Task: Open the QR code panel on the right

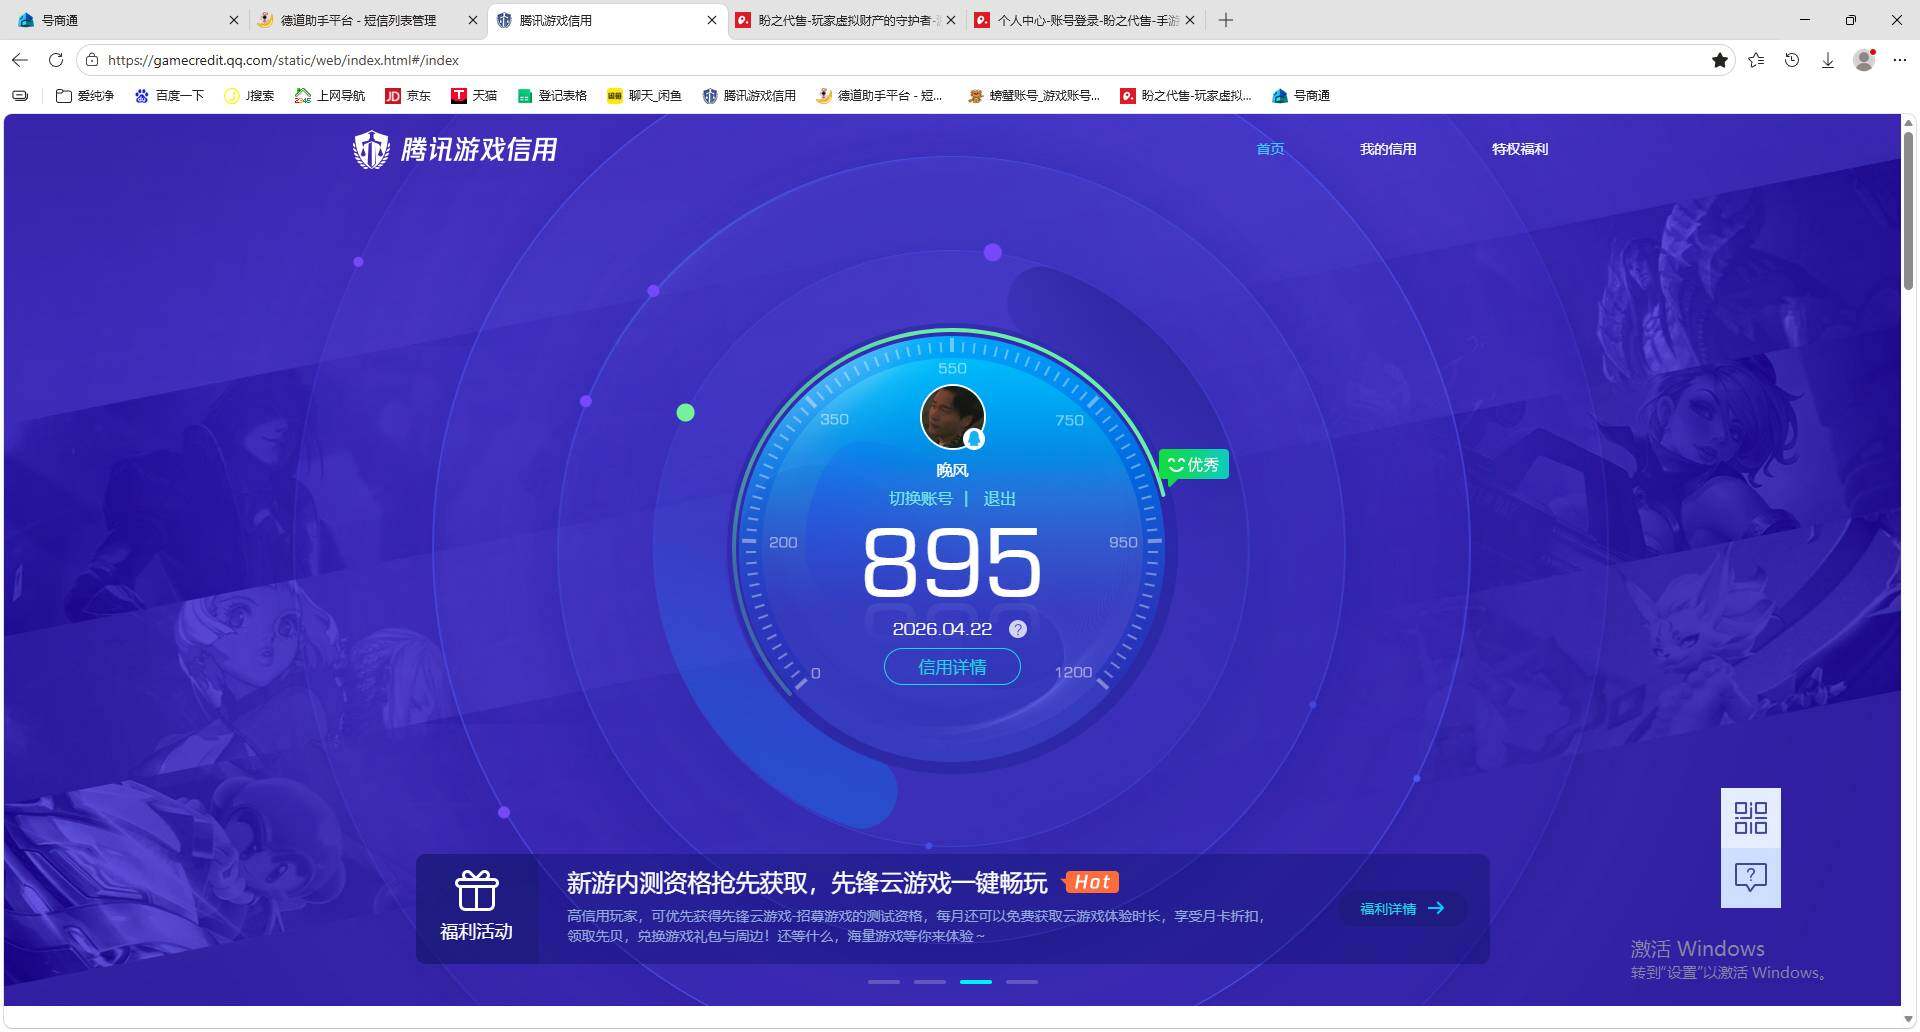Action: 1750,818
